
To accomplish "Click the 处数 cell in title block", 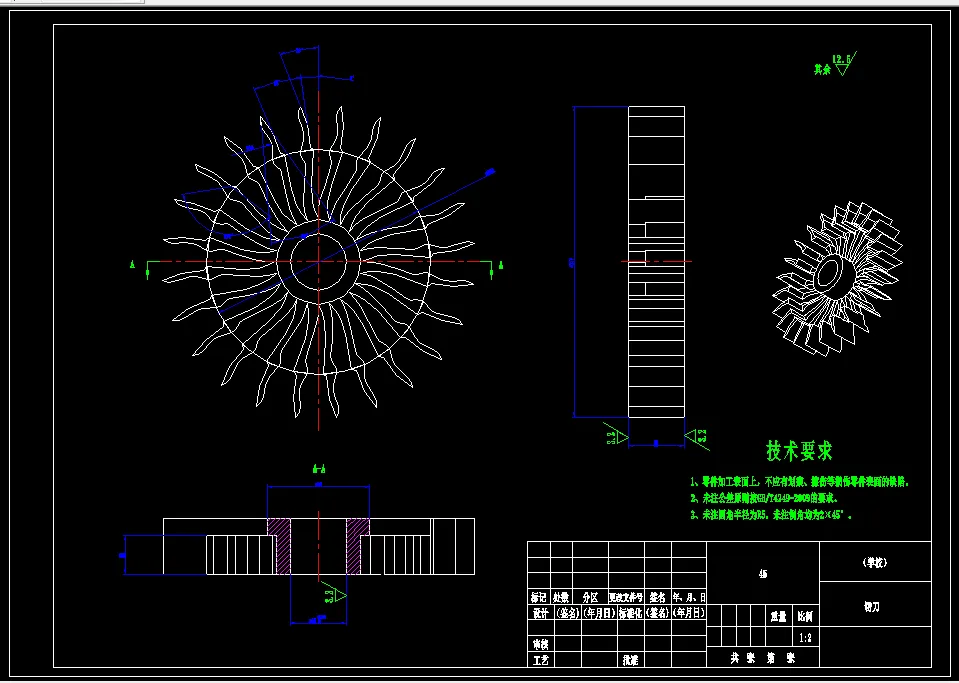I will point(561,597).
